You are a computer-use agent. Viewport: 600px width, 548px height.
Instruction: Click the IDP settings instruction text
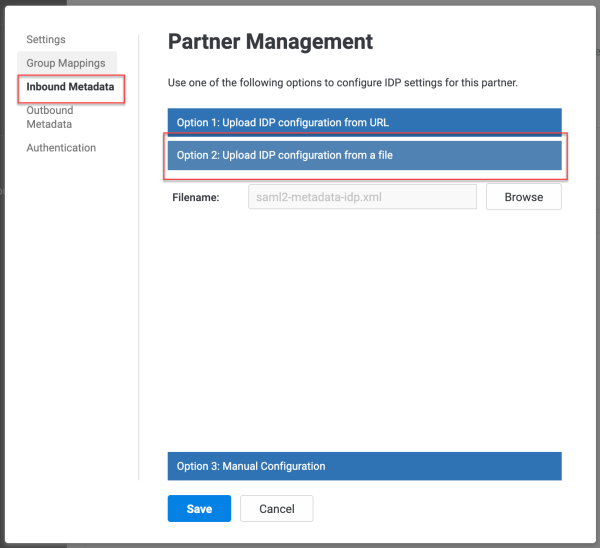[x=342, y=83]
